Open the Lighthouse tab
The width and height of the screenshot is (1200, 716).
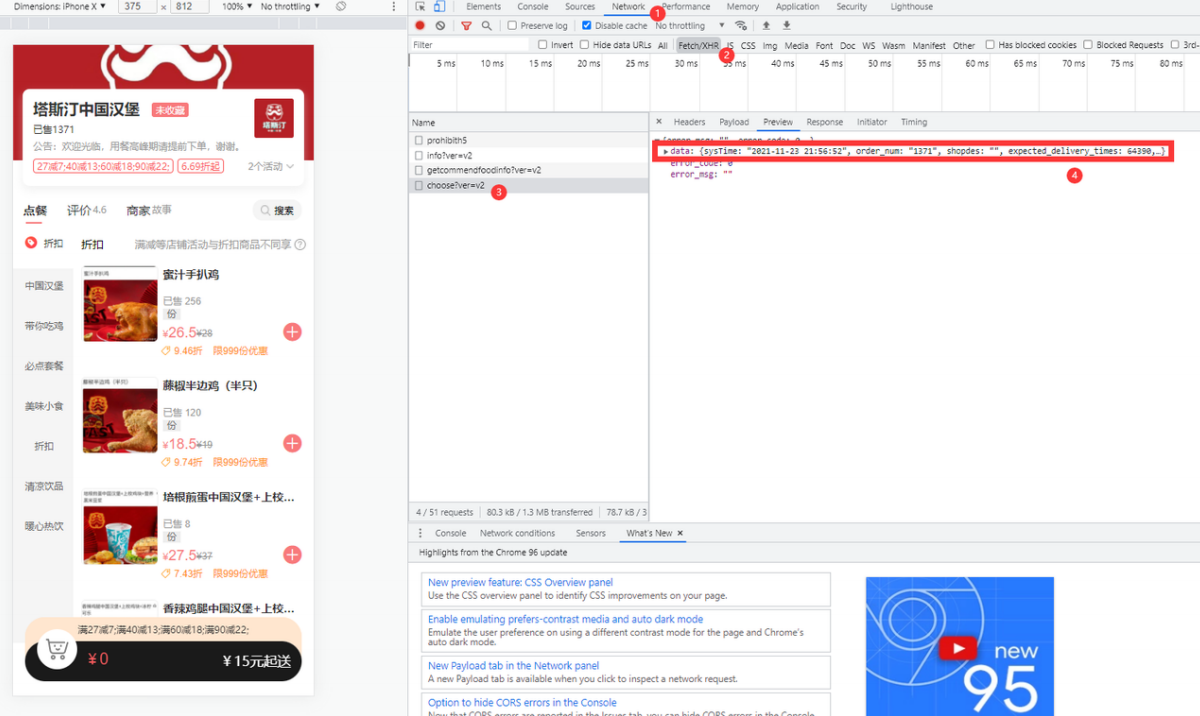click(911, 7)
